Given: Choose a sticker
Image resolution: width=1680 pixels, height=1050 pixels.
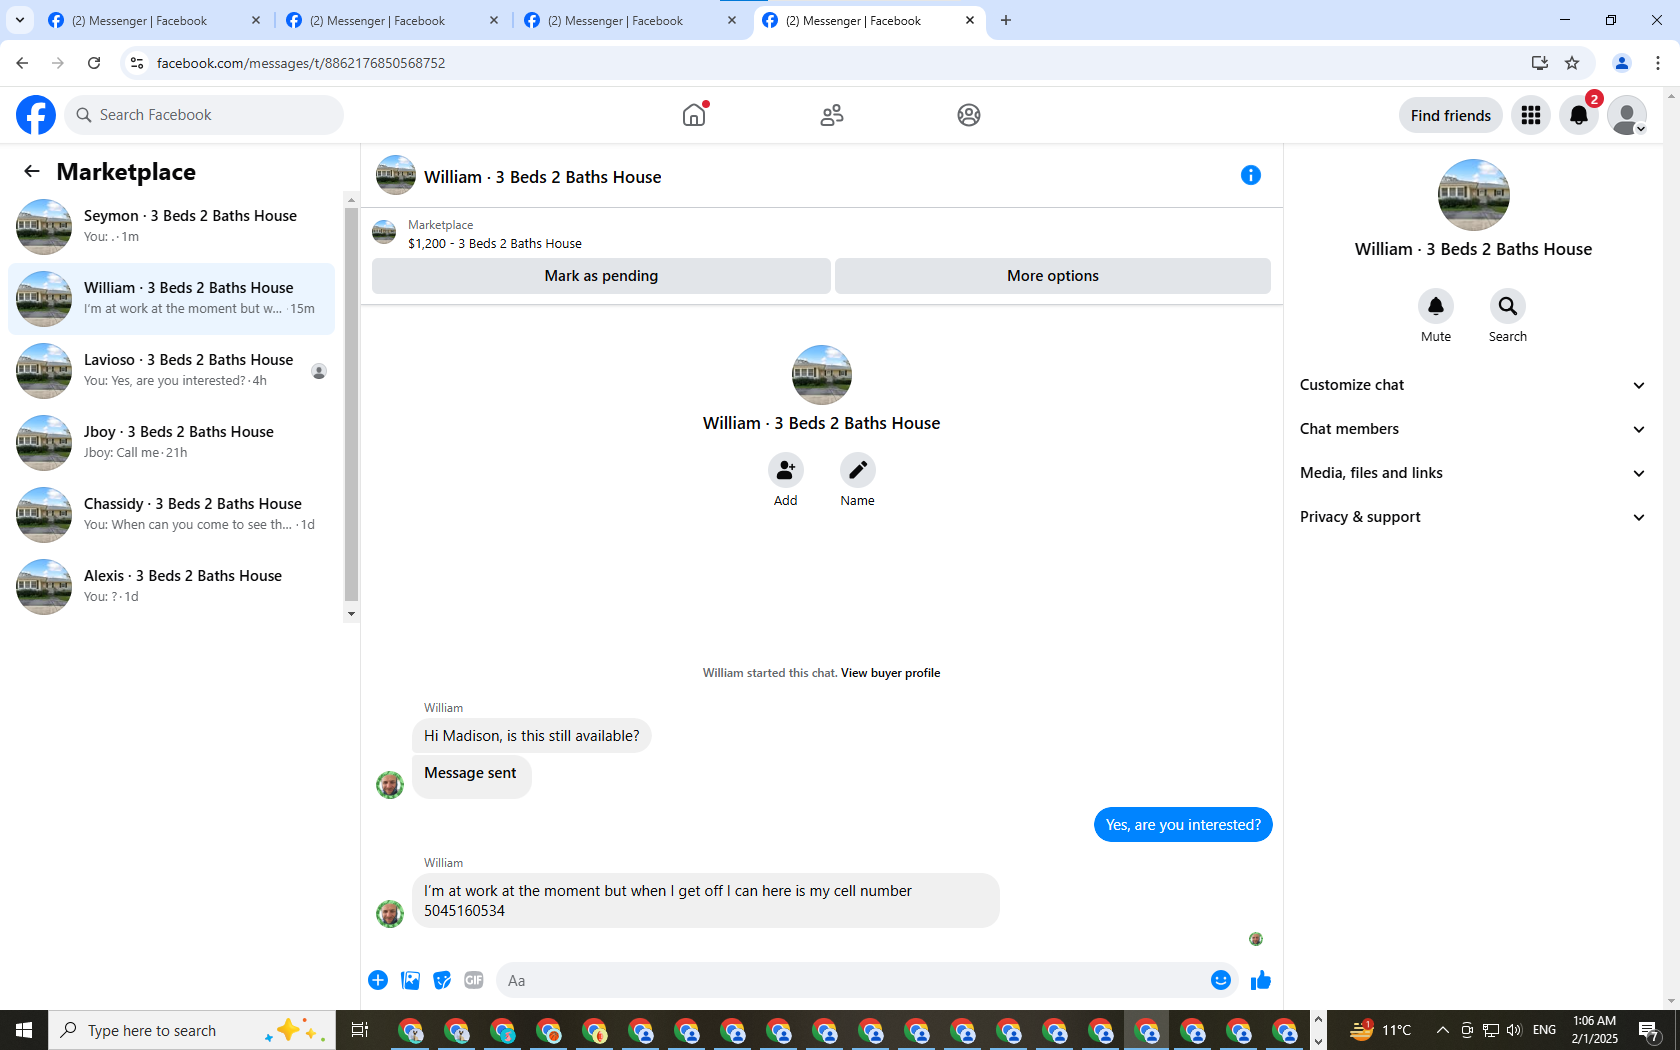Looking at the screenshot, I should coord(442,980).
